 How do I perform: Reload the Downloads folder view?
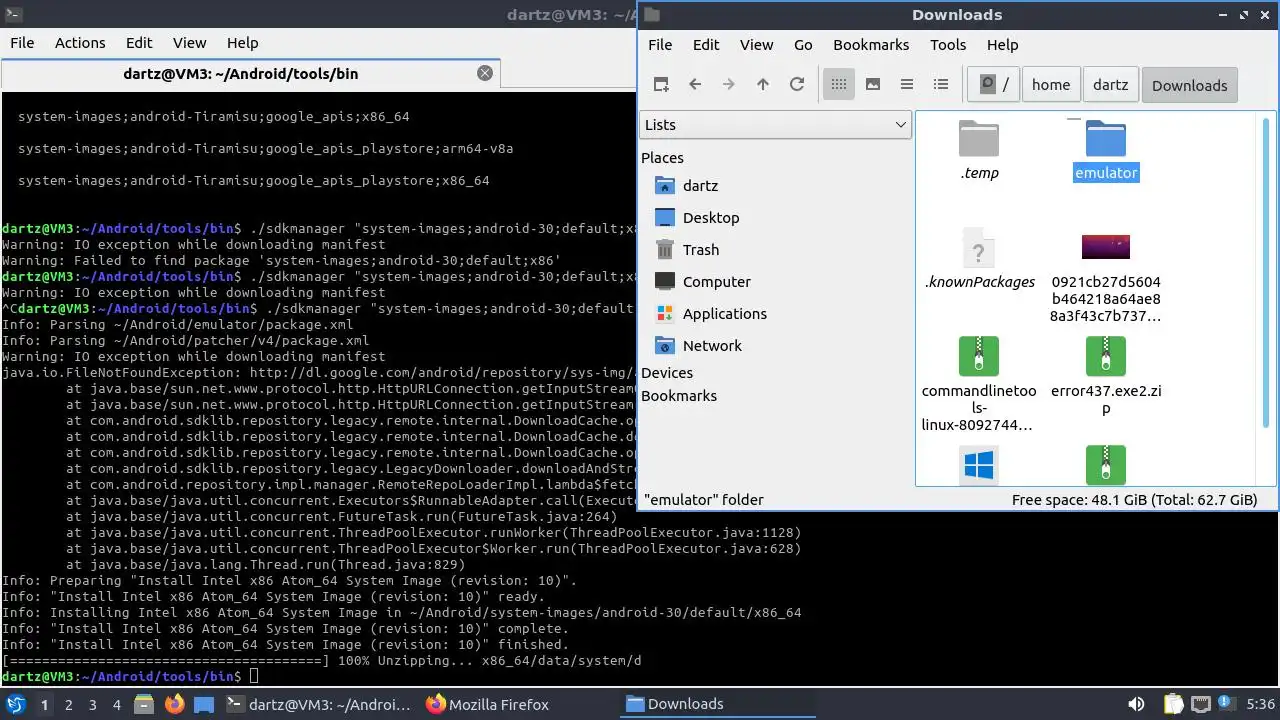point(797,85)
